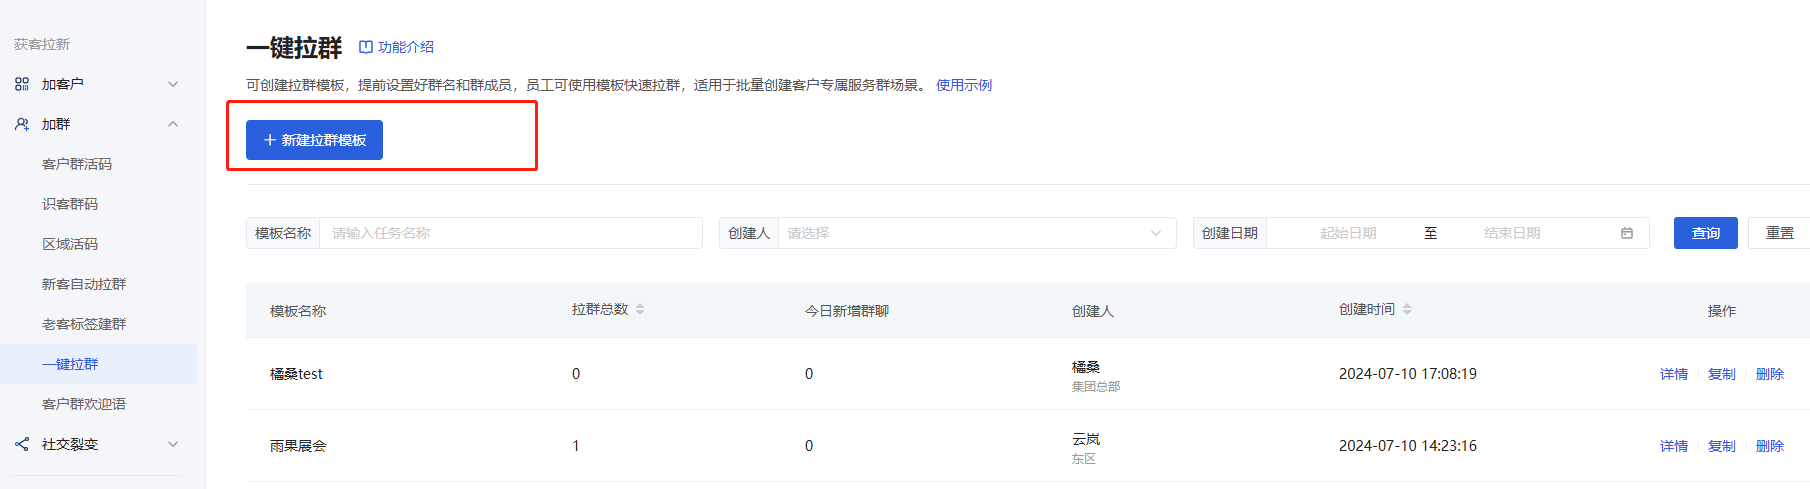This screenshot has height=489, width=1810.
Task: Expand the 加客户 menu chevron
Action: coord(173,84)
